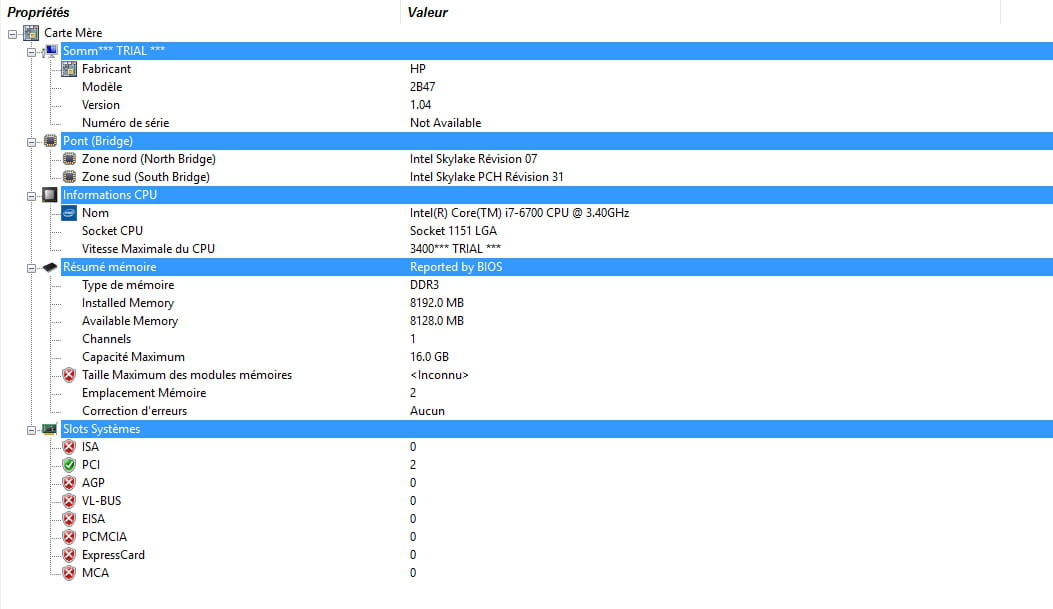
Task: Click the 8192.0 MB value
Action: 437,303
